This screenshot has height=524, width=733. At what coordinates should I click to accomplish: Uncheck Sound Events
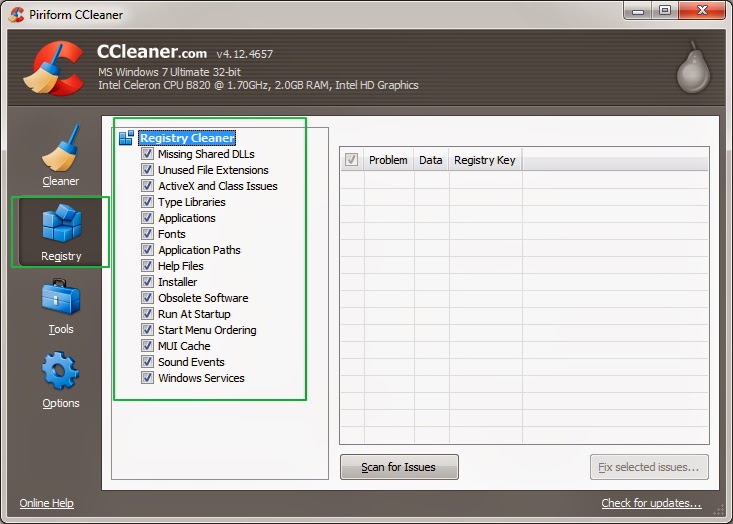[147, 362]
